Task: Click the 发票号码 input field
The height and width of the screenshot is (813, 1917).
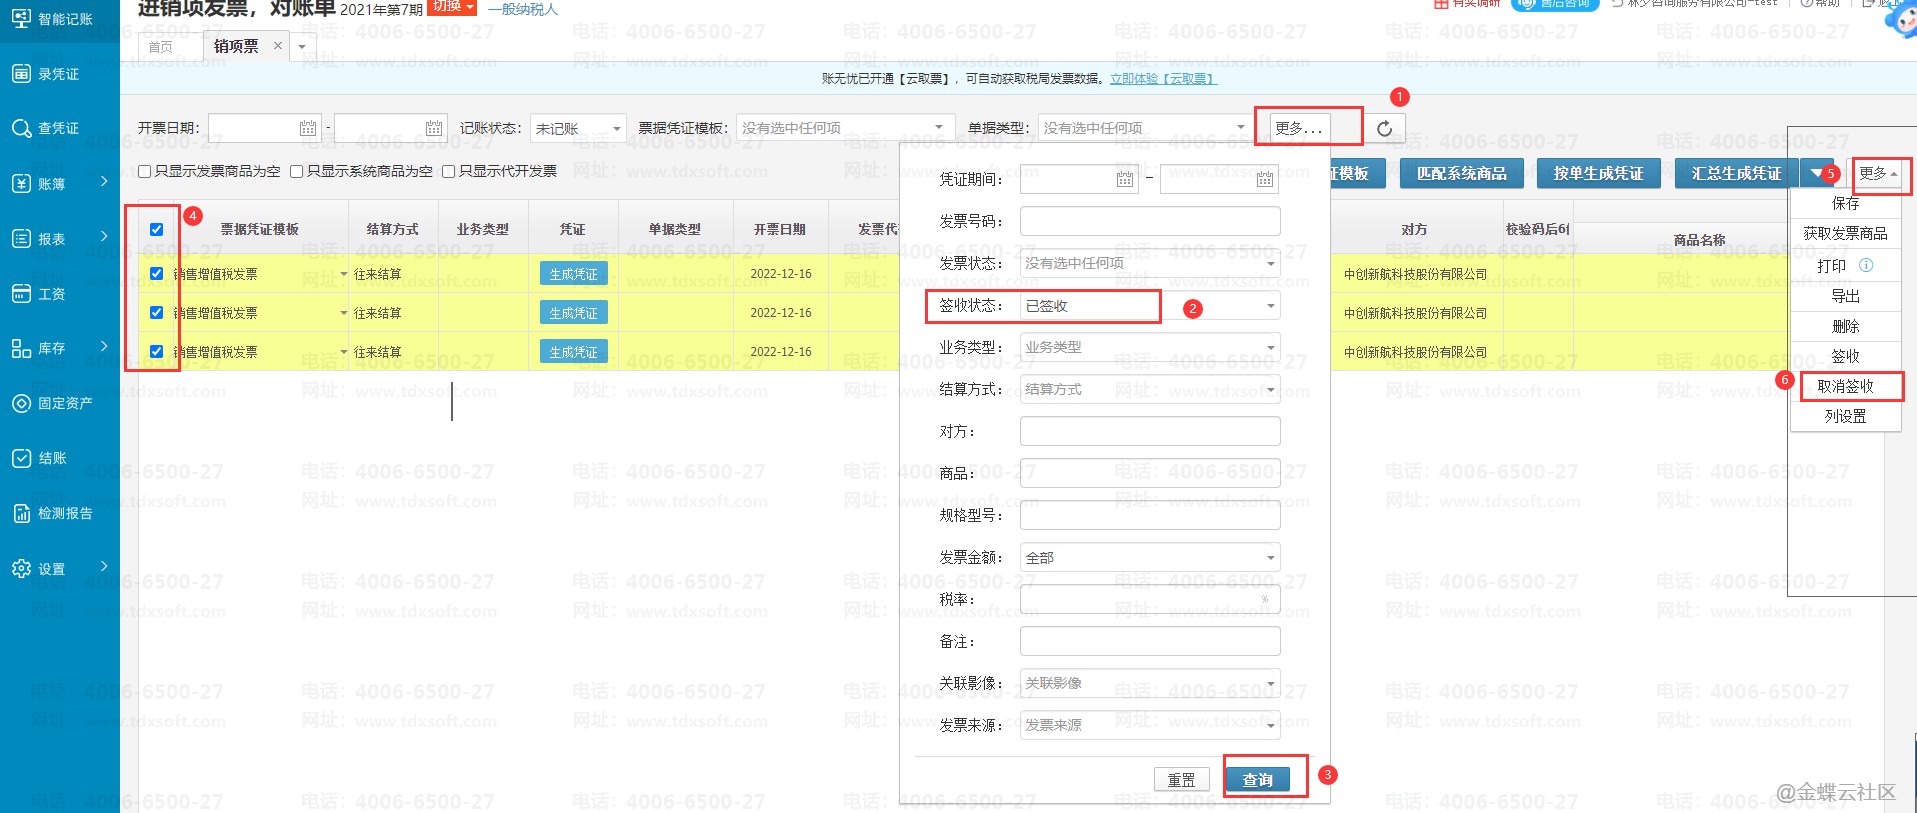Action: [1150, 222]
